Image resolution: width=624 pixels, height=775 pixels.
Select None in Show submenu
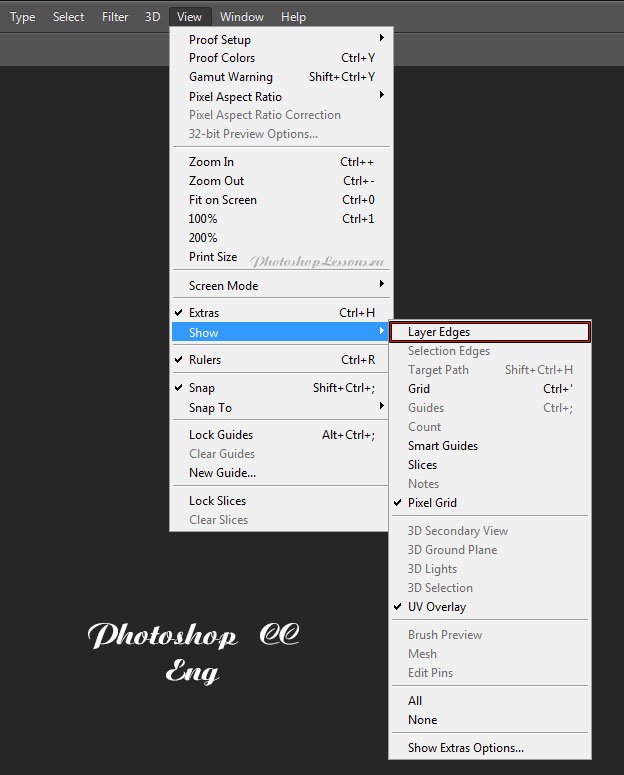(490, 720)
